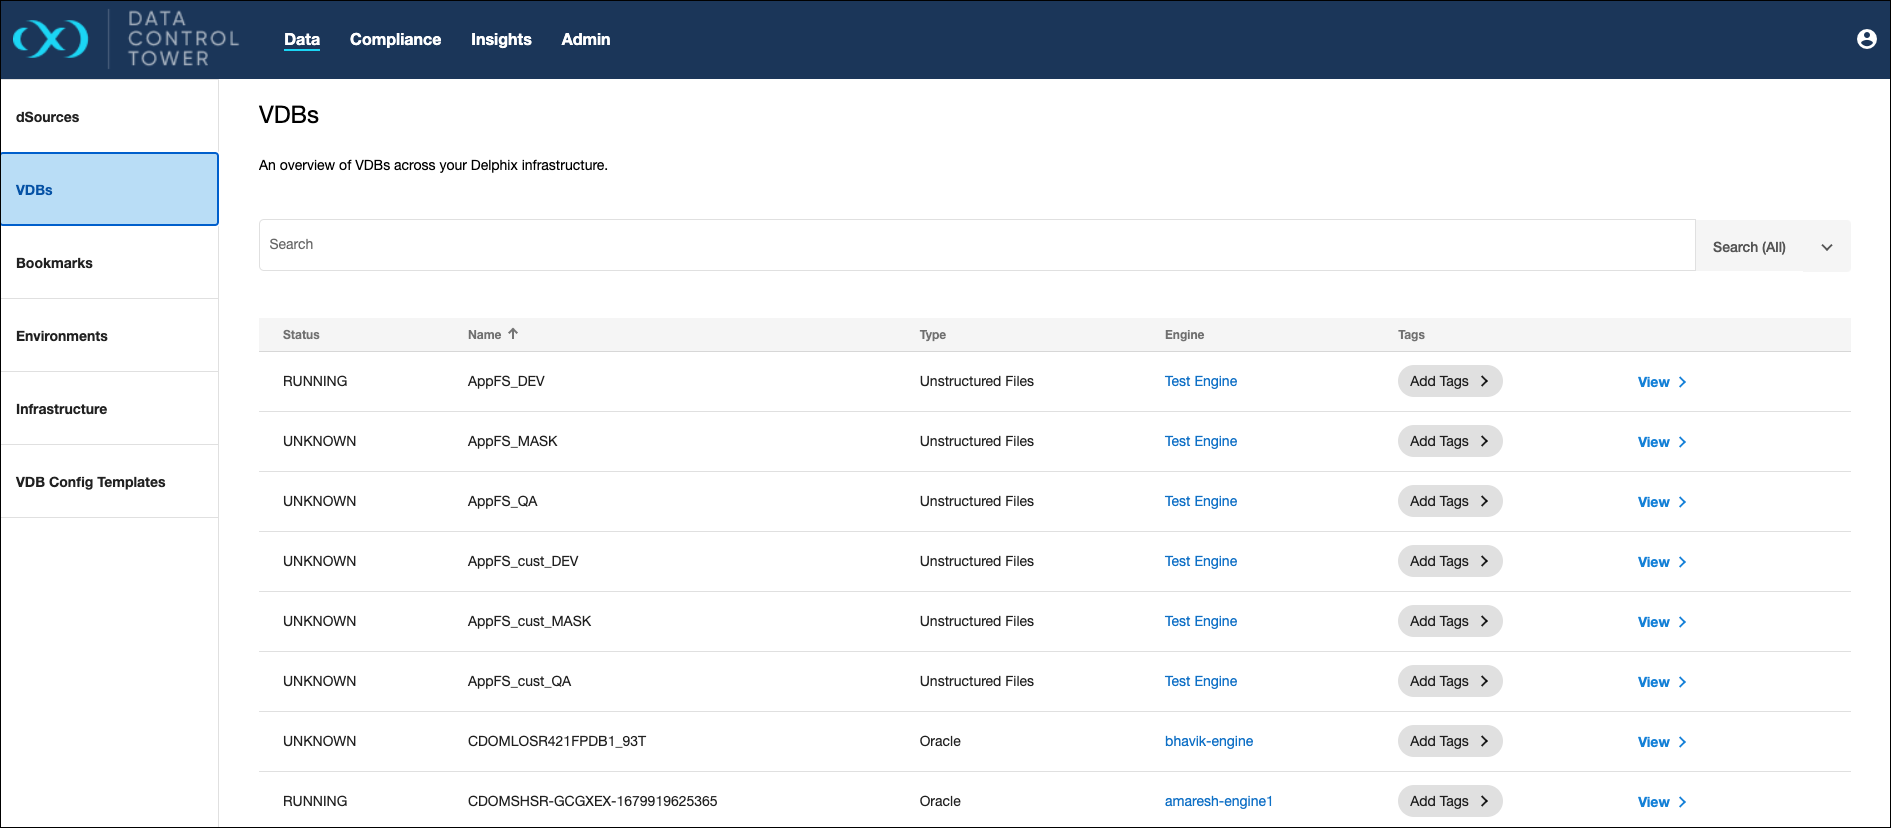The height and width of the screenshot is (828, 1891).
Task: Go to the Admin section
Action: click(585, 39)
